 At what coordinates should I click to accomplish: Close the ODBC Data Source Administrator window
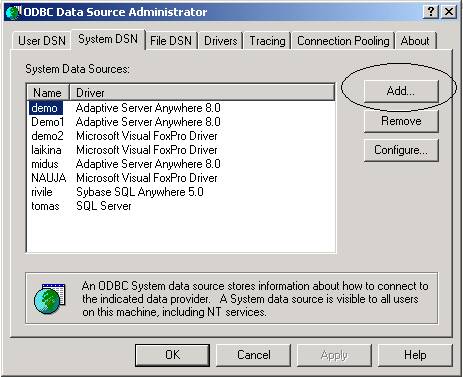(449, 12)
